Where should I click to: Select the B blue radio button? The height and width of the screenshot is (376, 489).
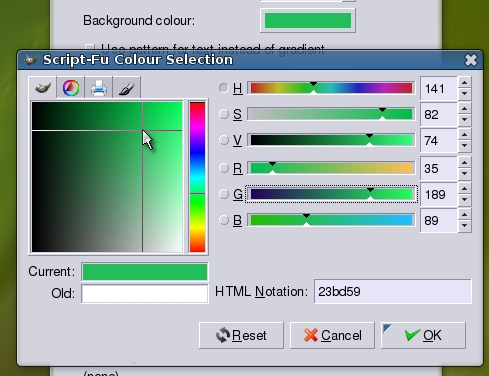coord(224,220)
